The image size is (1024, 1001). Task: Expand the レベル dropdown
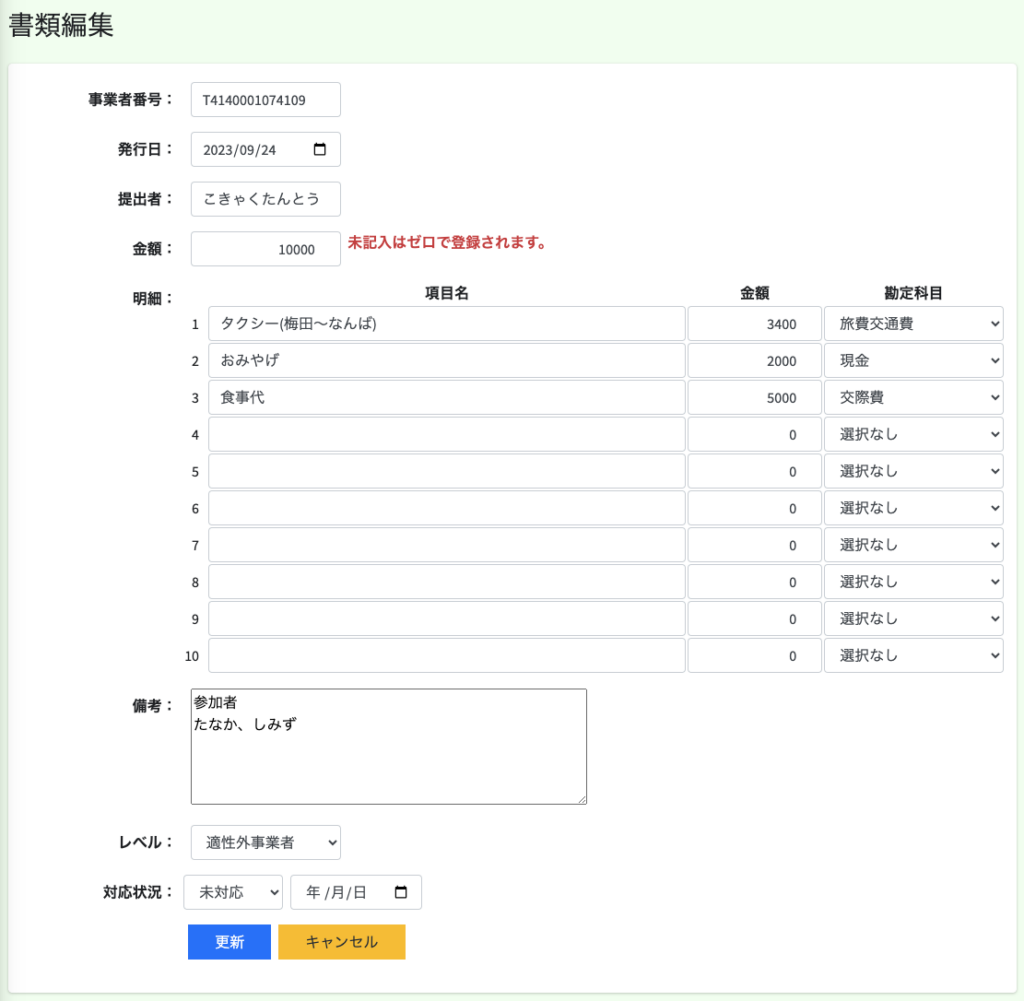[265, 842]
